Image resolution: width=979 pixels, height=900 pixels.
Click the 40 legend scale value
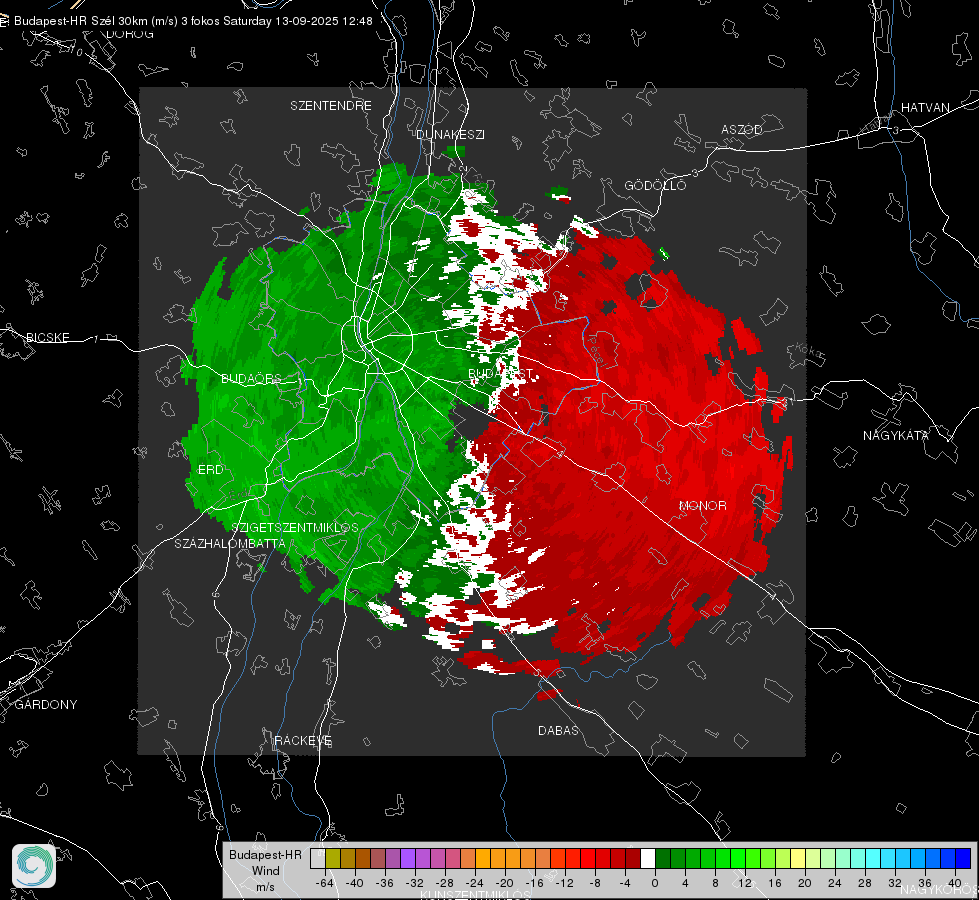955,883
